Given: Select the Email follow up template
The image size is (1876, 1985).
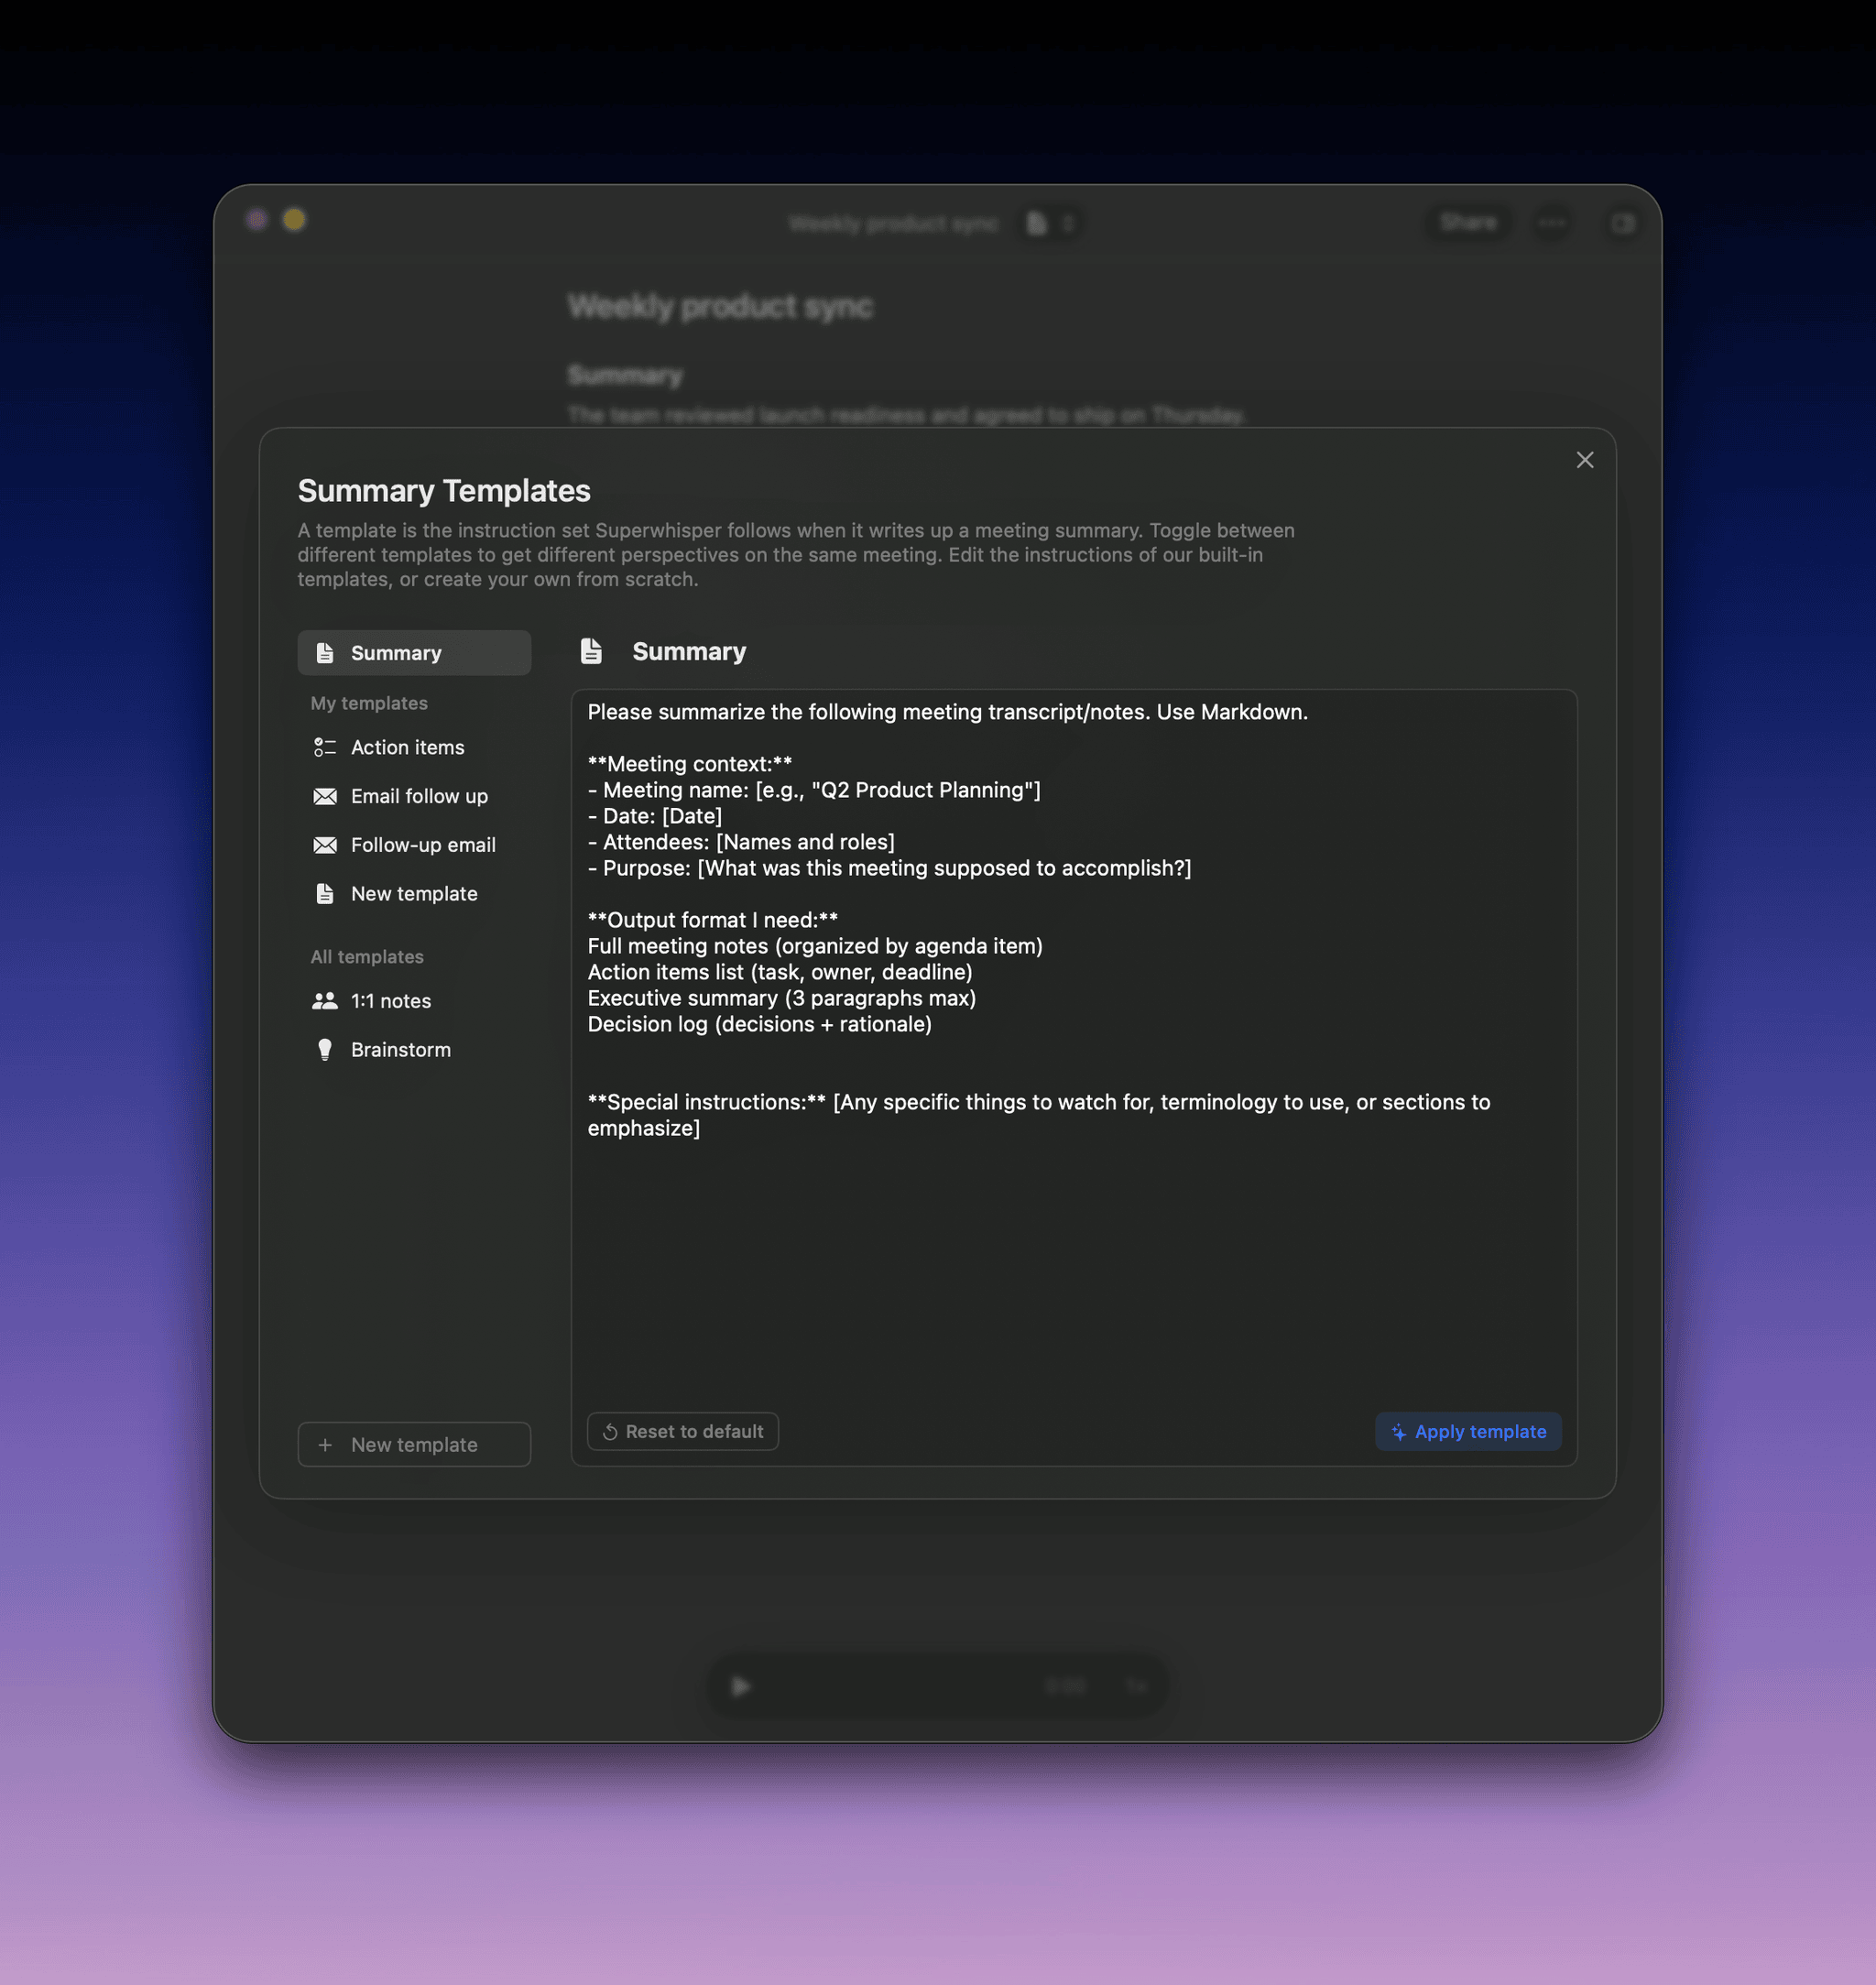Looking at the screenshot, I should pos(414,796).
